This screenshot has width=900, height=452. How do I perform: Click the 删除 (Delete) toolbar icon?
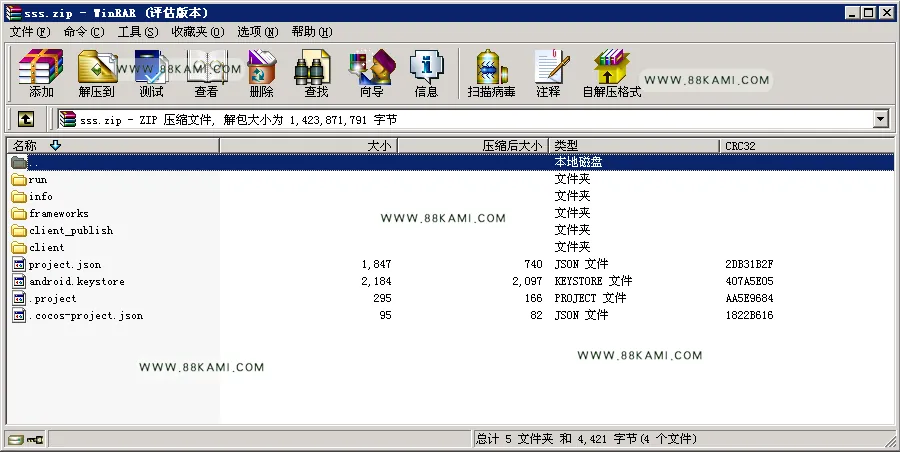pos(261,66)
